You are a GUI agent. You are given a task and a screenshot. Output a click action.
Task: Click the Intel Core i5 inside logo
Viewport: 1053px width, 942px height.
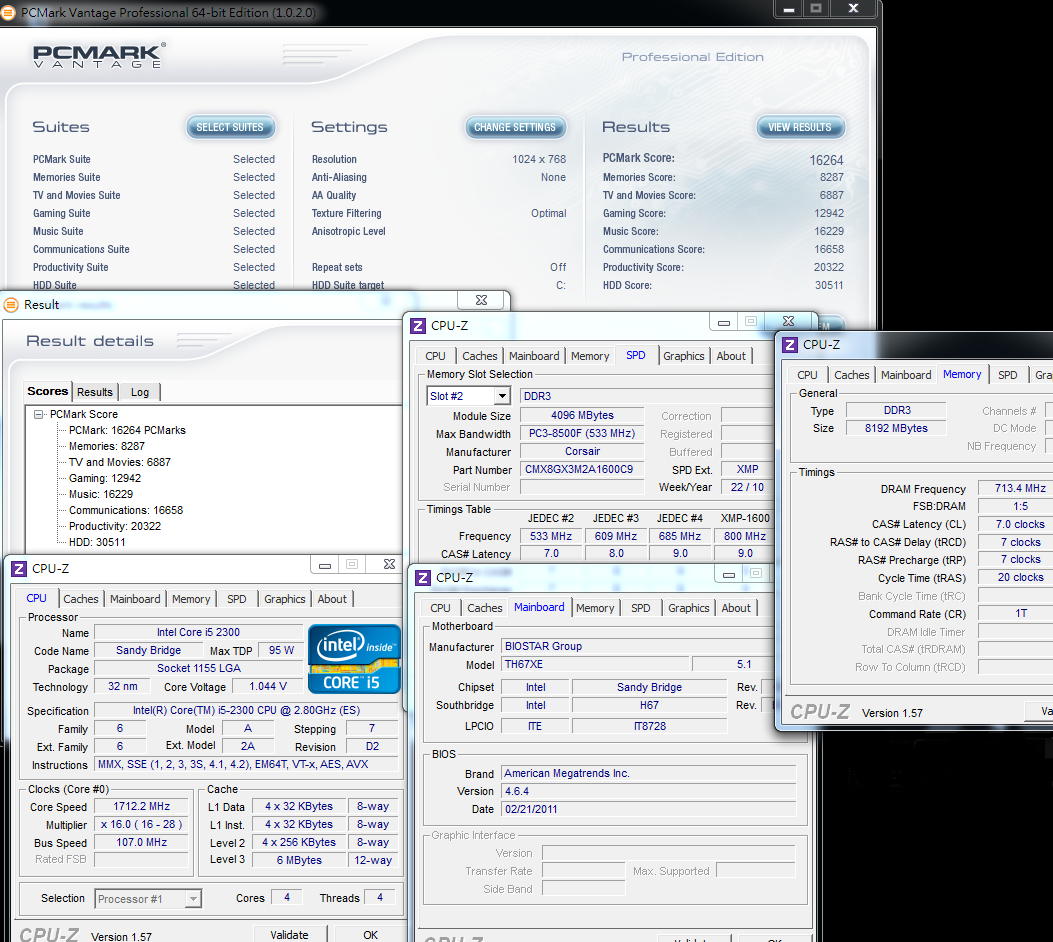354,659
